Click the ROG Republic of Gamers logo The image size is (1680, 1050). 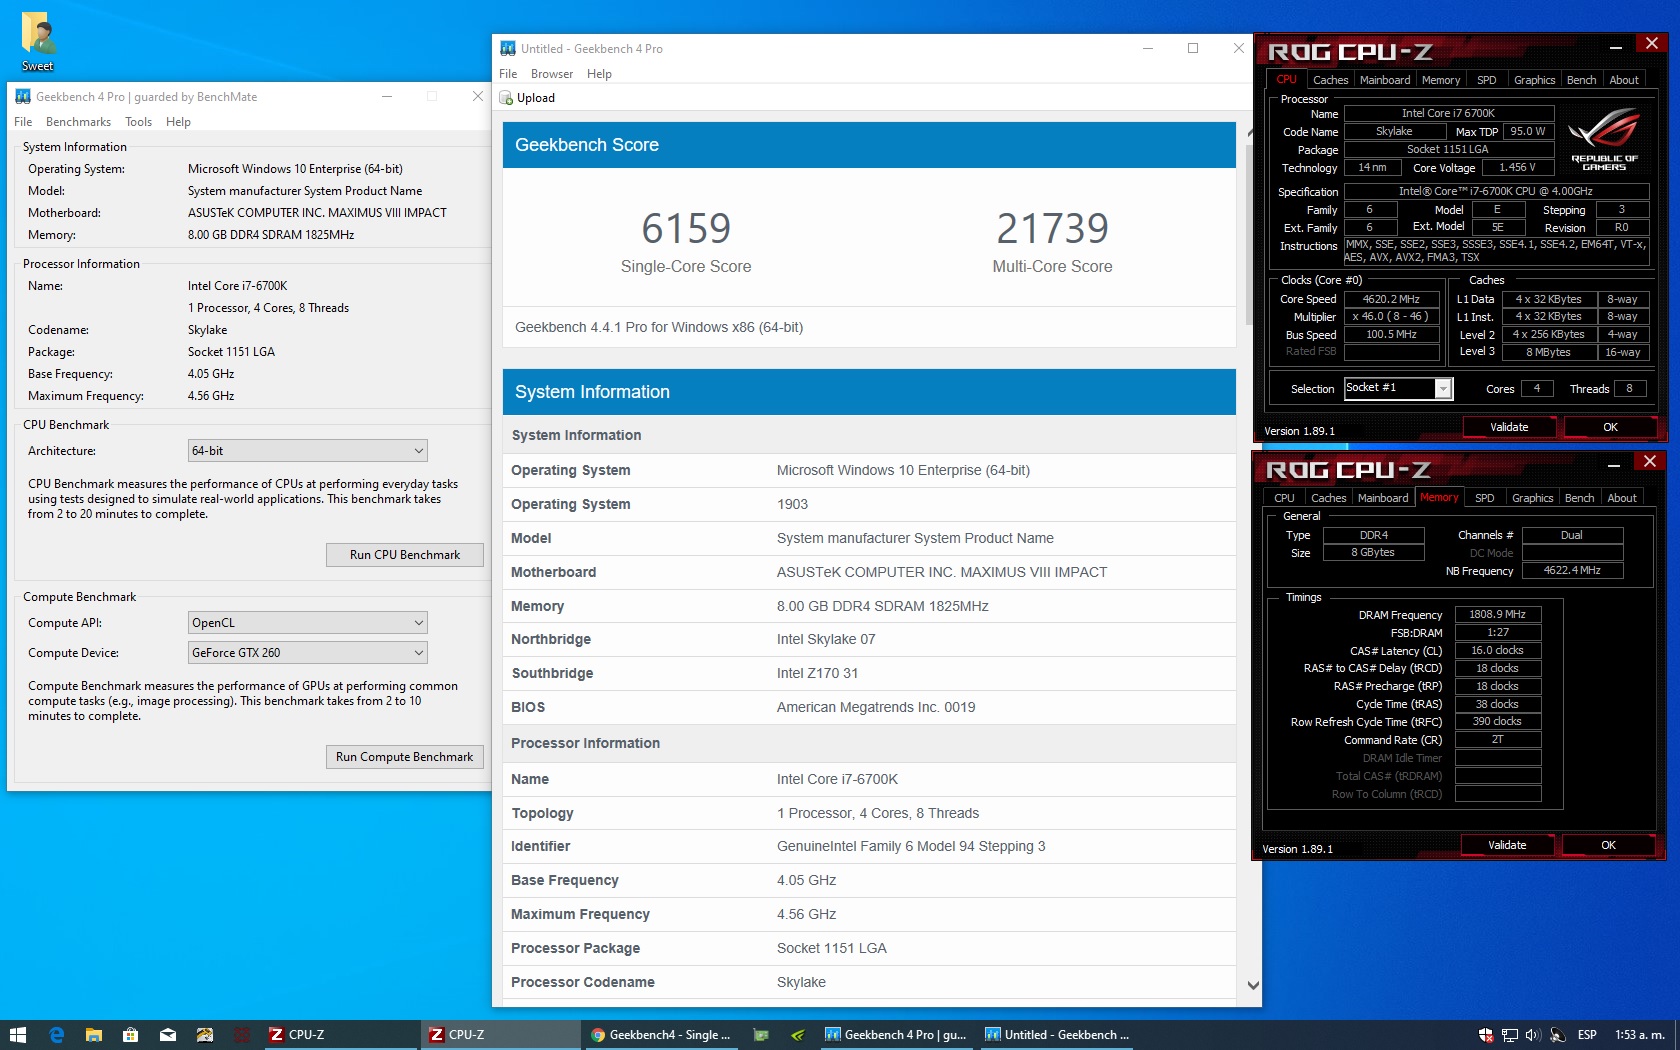1604,139
